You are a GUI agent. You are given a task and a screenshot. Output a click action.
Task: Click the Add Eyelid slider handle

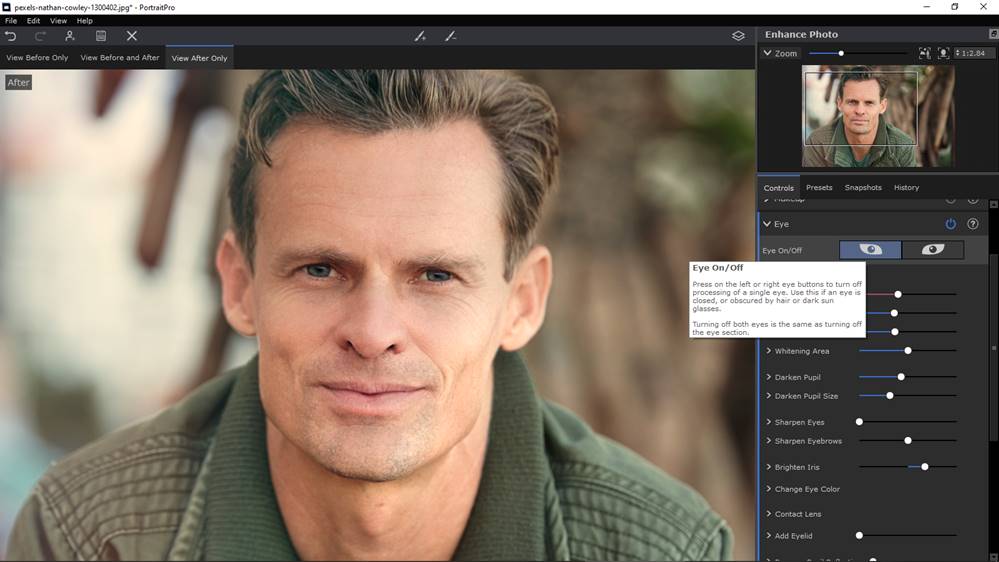point(859,536)
